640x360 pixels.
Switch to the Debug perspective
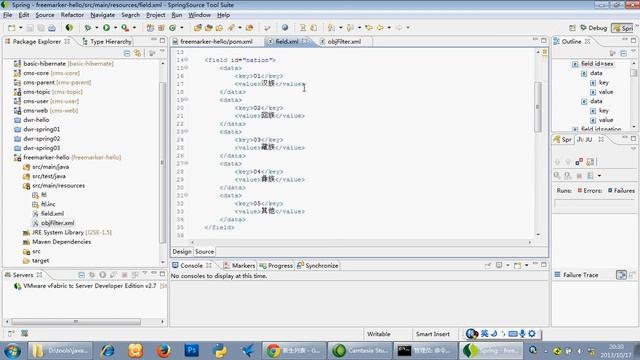pyautogui.click(x=593, y=28)
